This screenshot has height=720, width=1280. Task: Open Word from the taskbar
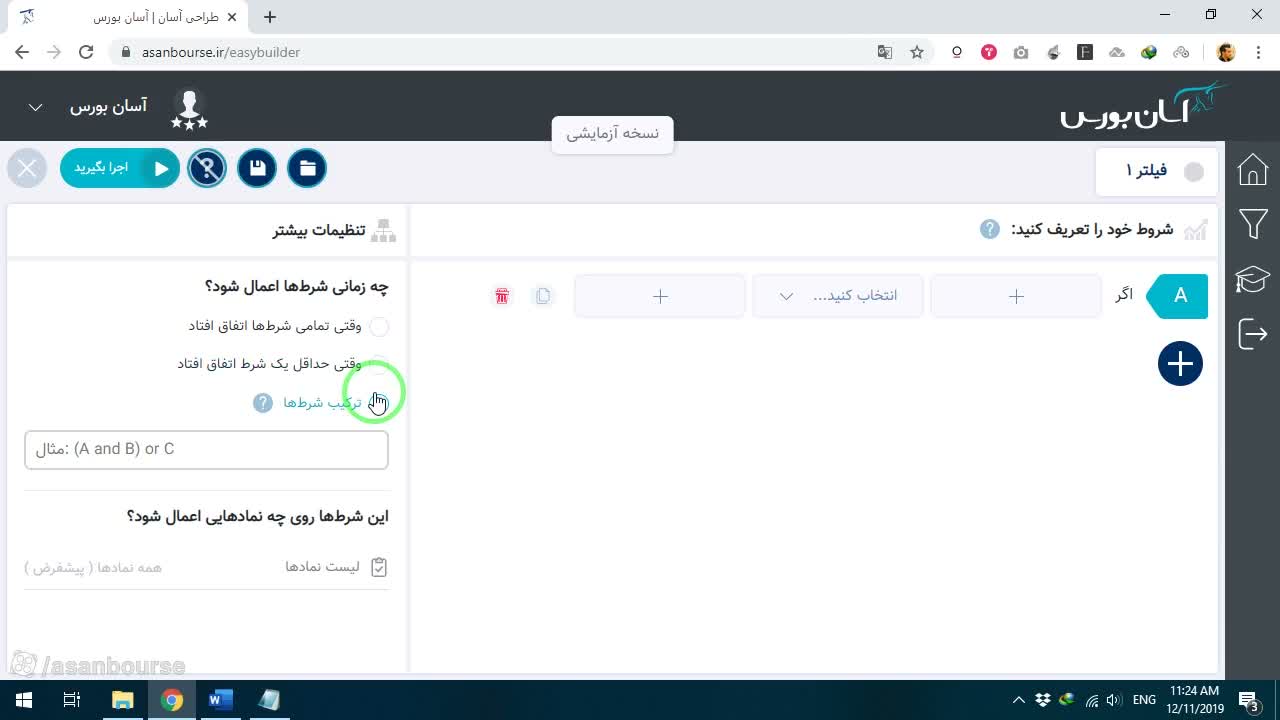click(220, 700)
